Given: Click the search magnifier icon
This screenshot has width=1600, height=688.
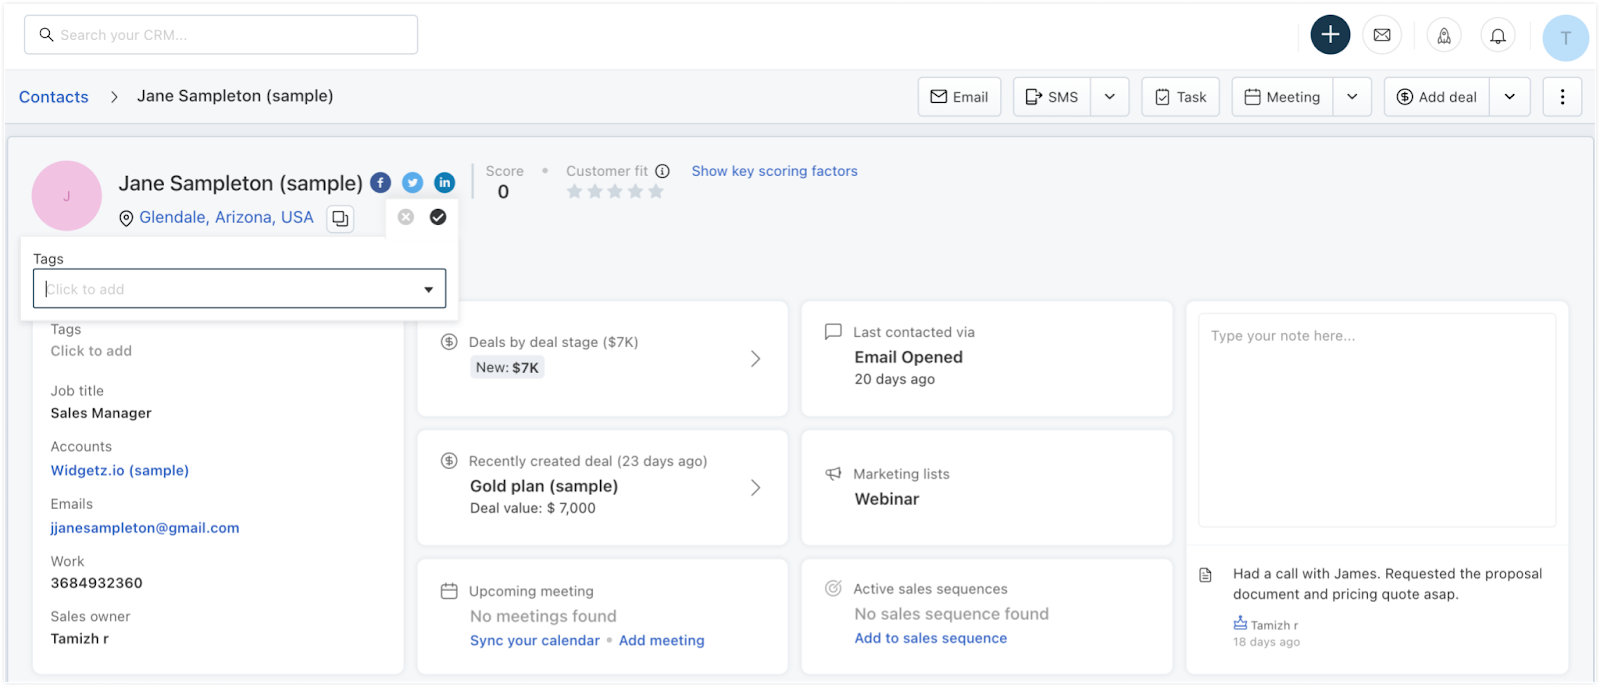Looking at the screenshot, I should (46, 35).
